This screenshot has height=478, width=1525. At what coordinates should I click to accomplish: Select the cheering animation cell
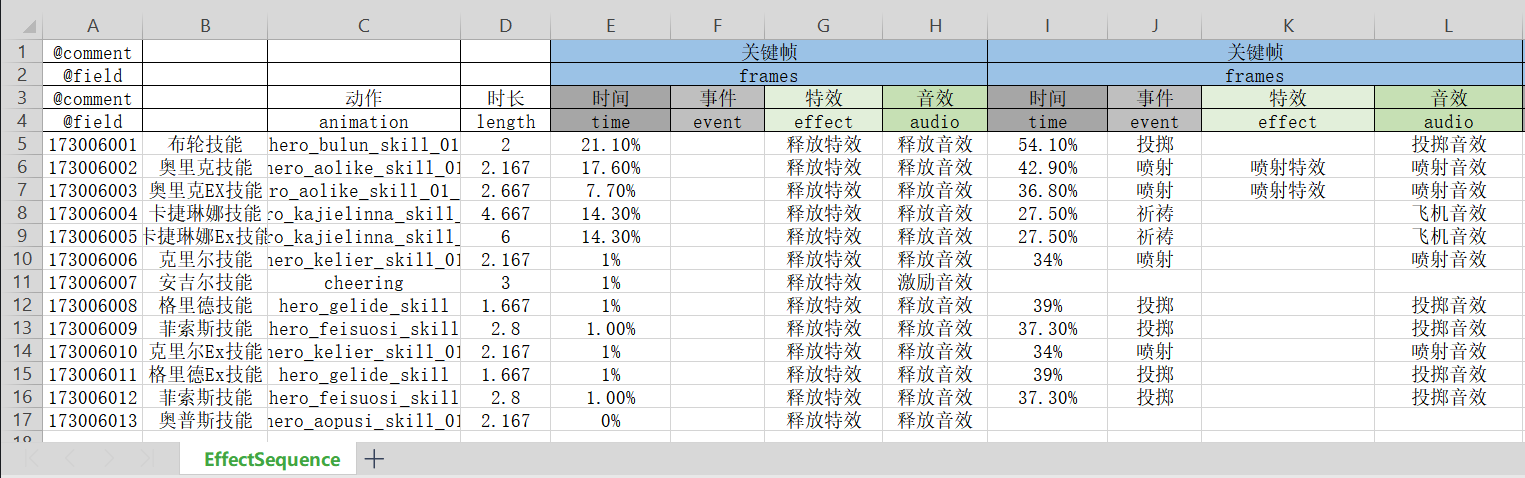point(363,283)
